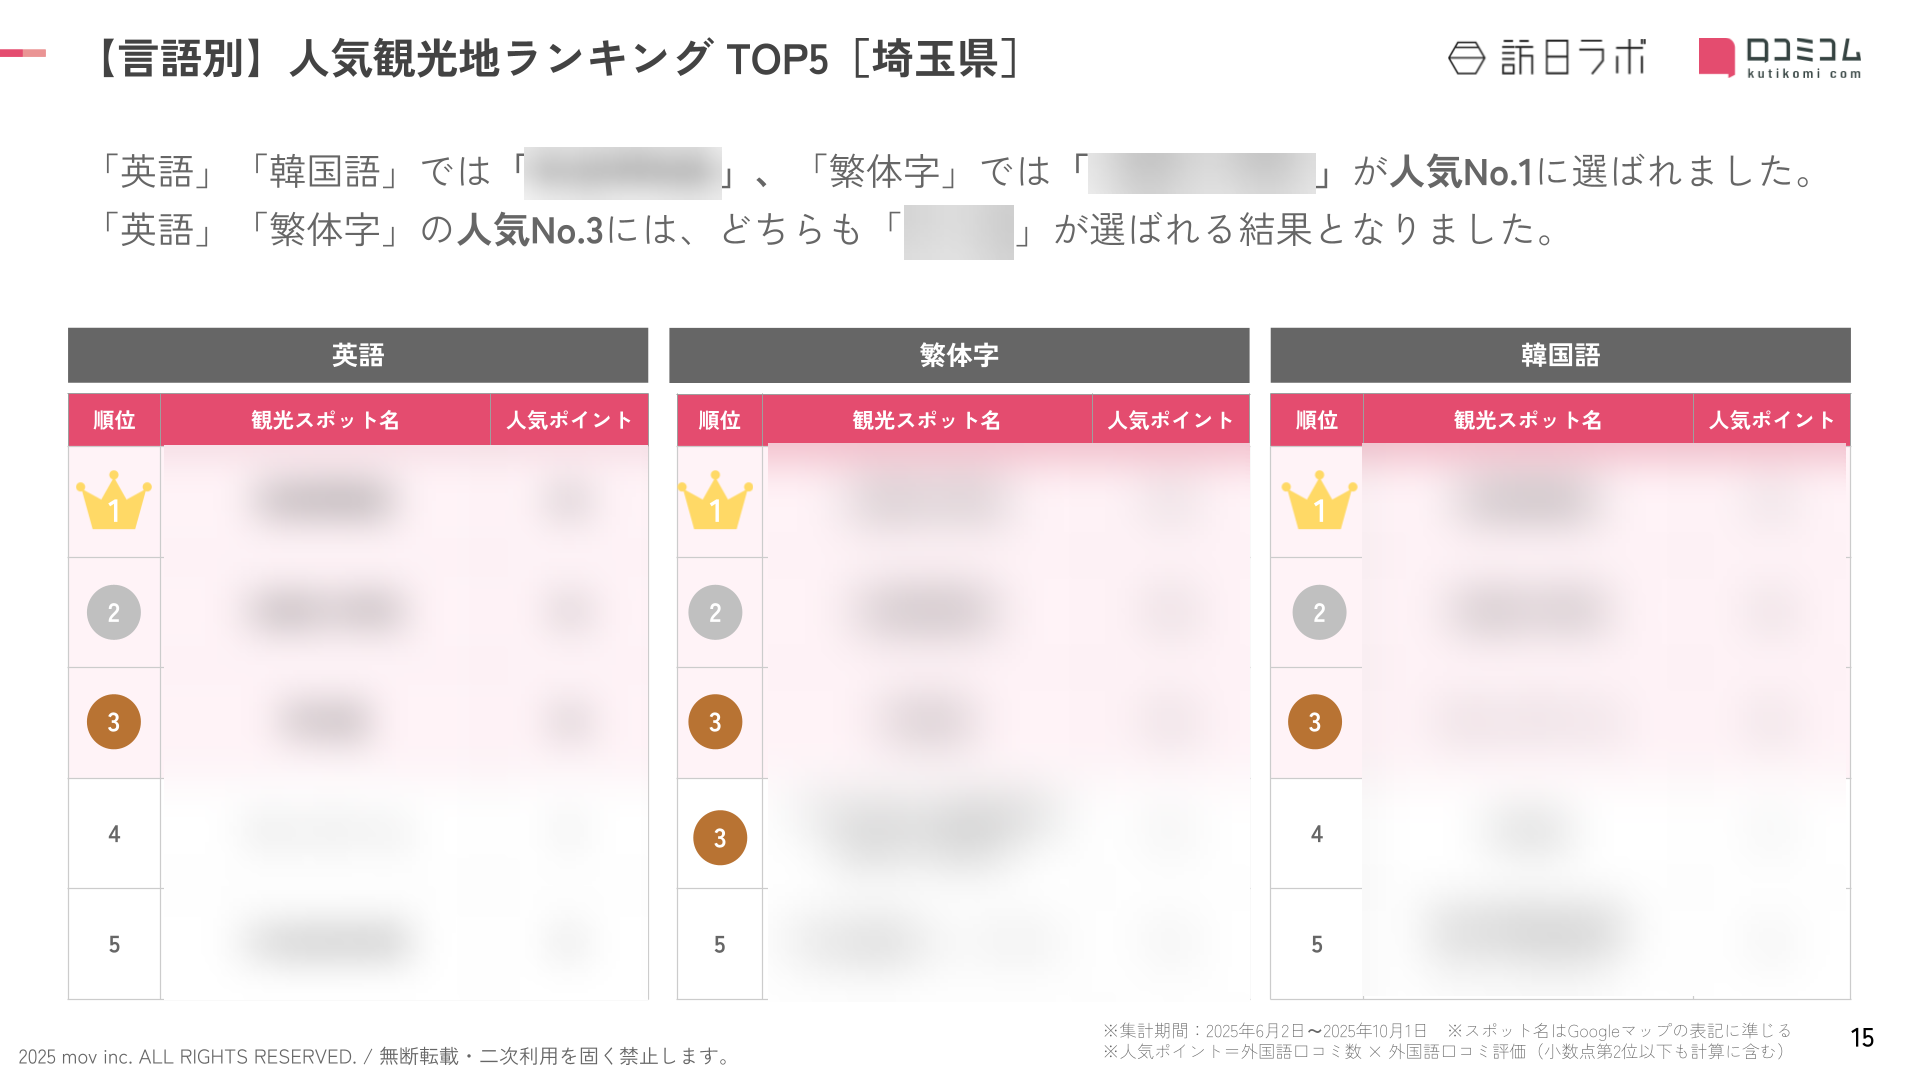Image resolution: width=1919 pixels, height=1080 pixels.
Task: Click the slide title 人気観光地ランキング TOP5
Action: (x=557, y=59)
